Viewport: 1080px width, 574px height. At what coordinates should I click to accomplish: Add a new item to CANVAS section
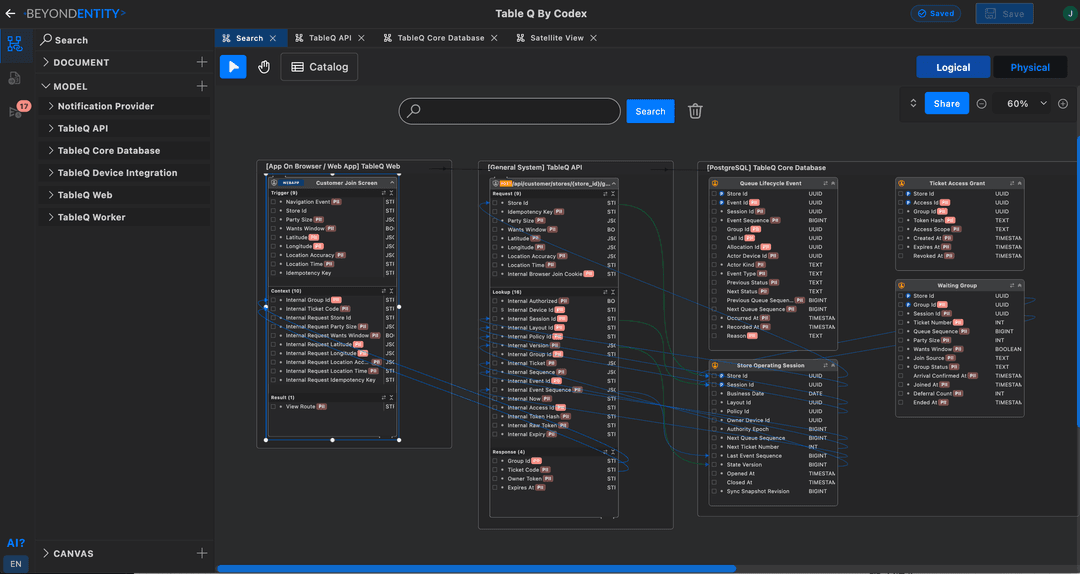[202, 553]
